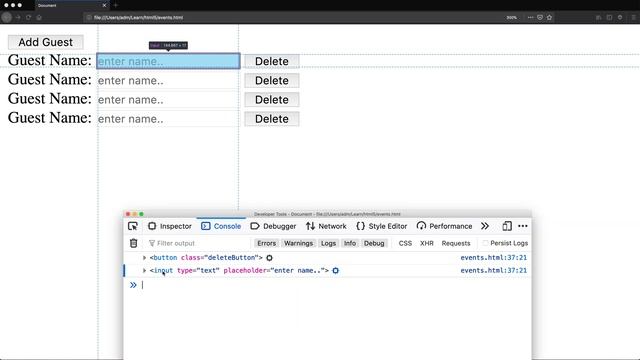
Task: Expand the logged button deleteButton element
Action: [x=144, y=258]
